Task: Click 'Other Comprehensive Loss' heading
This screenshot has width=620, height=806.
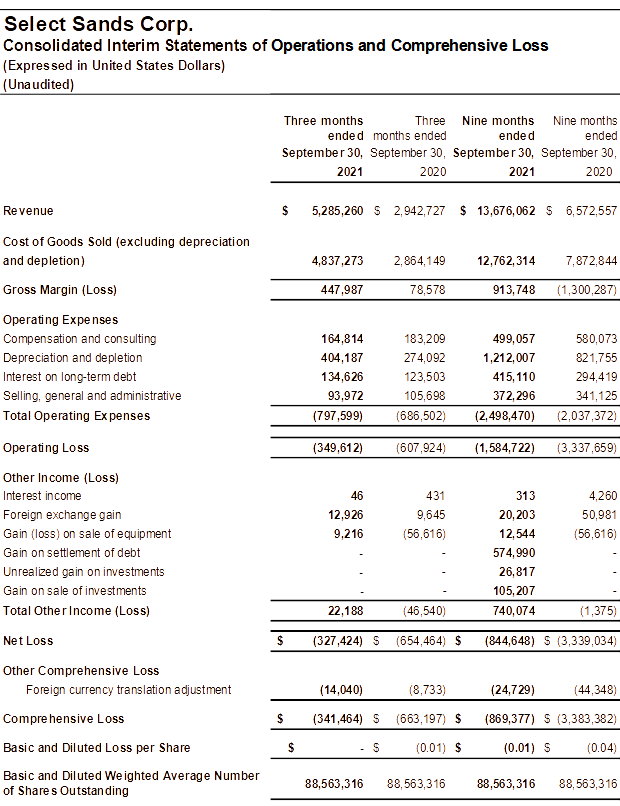Action: (81, 671)
